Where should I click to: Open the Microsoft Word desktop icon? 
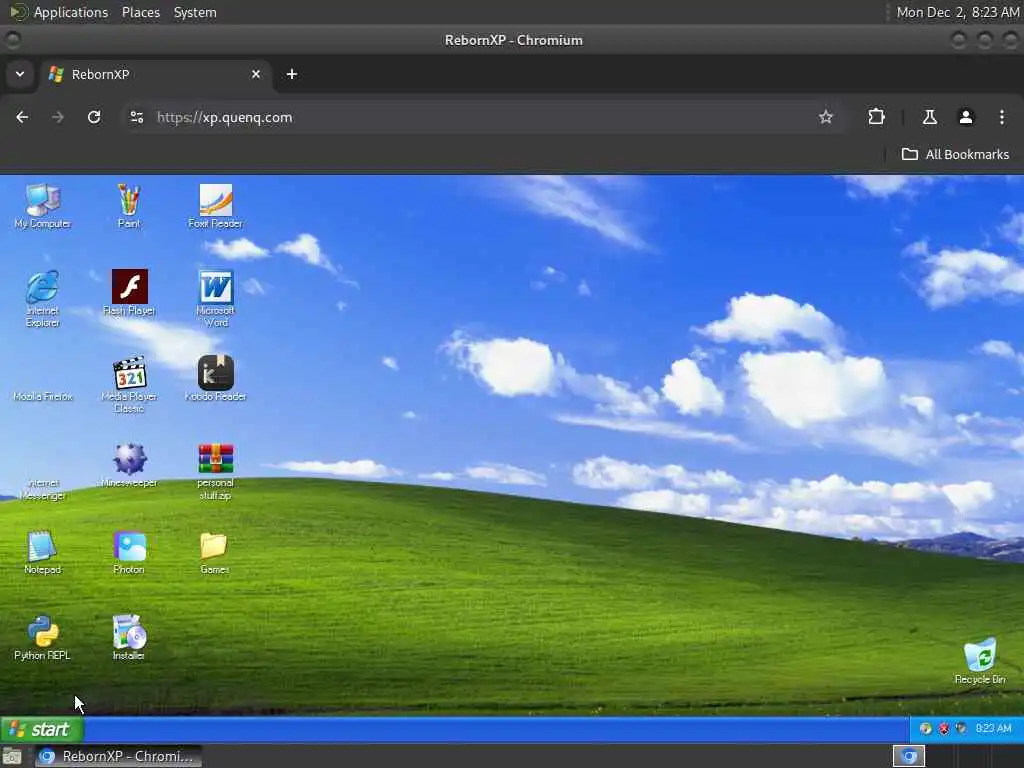pos(216,298)
